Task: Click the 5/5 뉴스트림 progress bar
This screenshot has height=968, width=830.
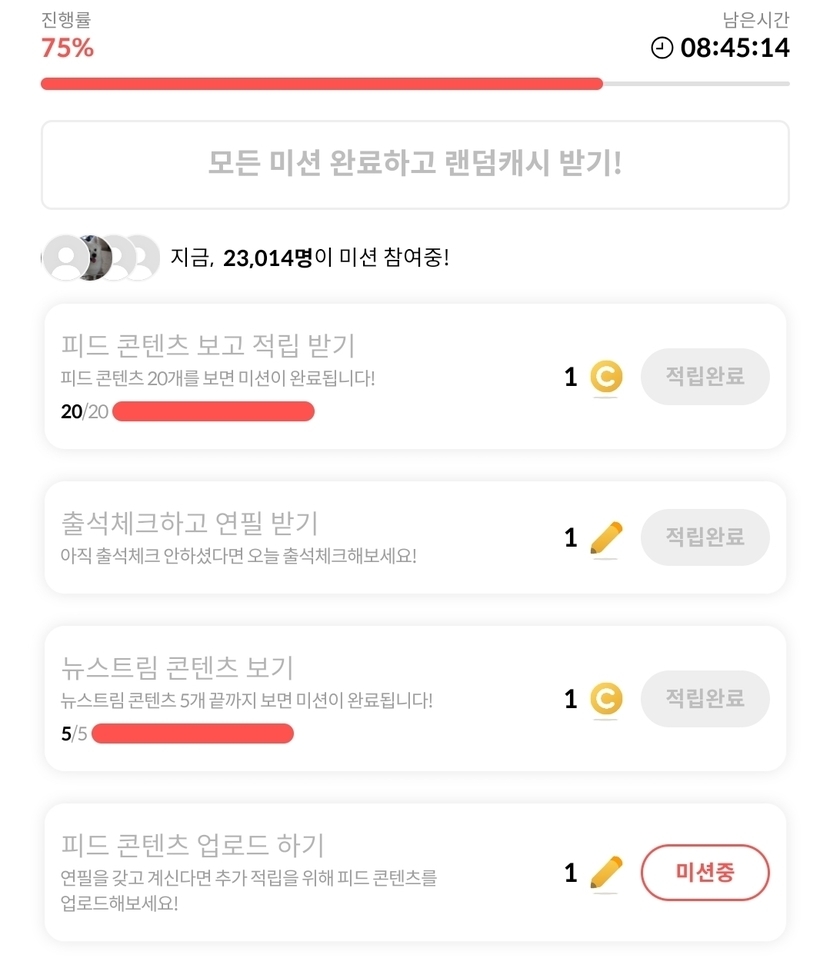Action: tap(192, 734)
